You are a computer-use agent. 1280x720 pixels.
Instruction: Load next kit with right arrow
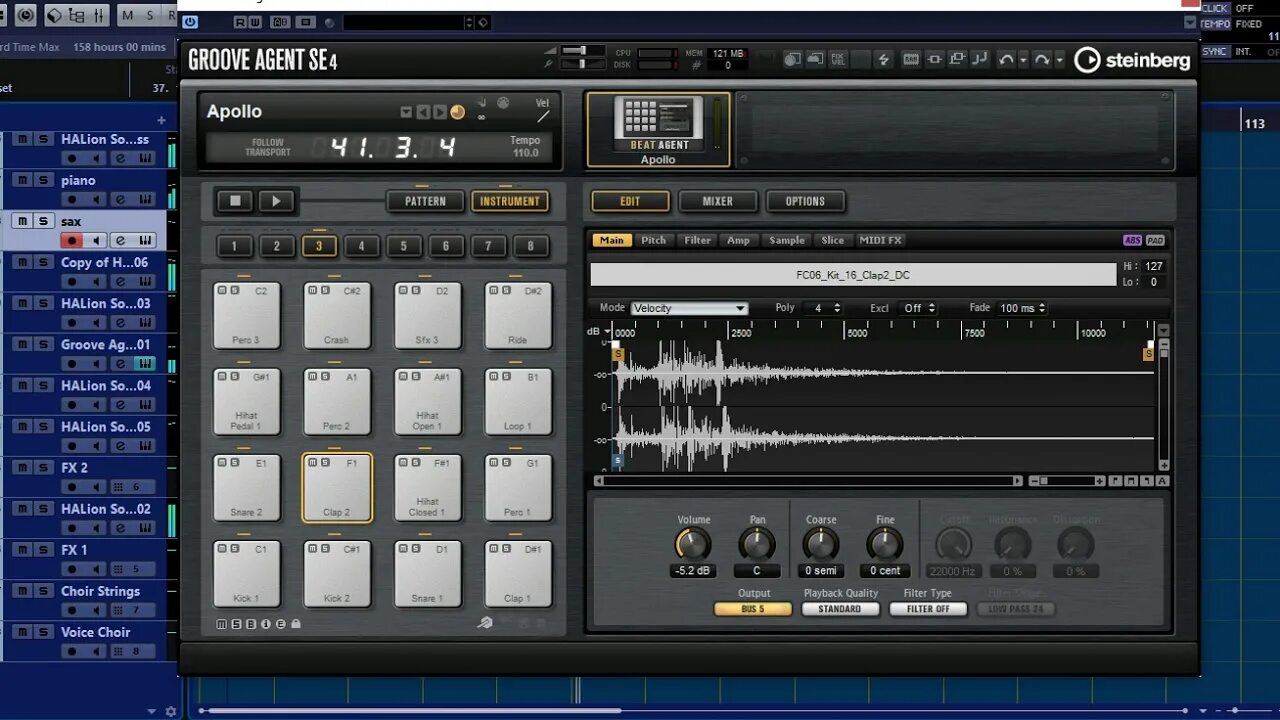point(438,112)
